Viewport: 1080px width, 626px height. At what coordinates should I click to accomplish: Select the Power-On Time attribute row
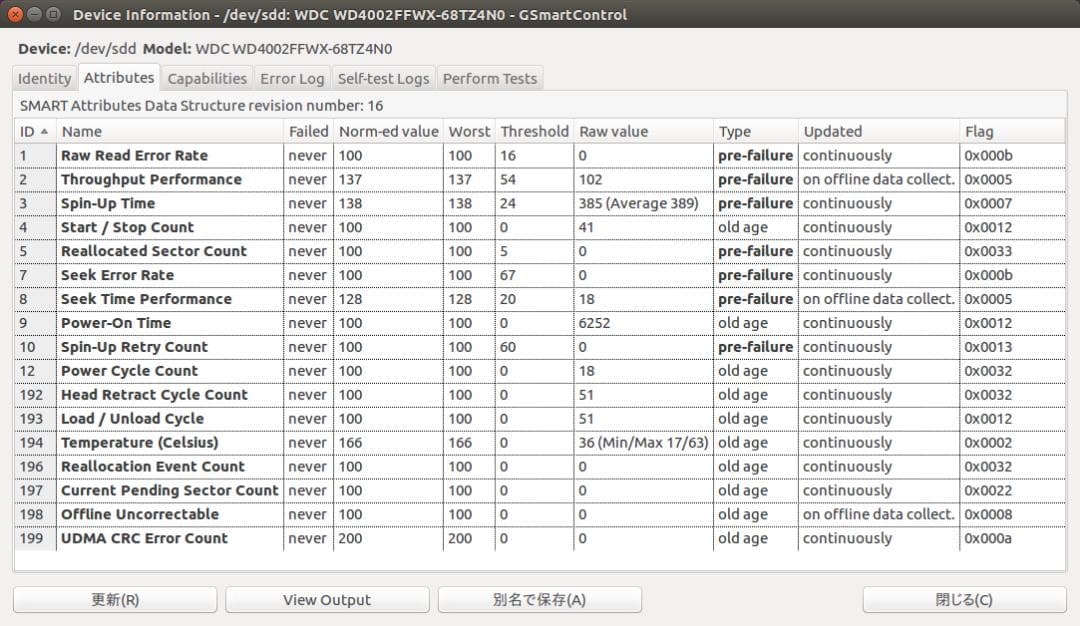click(x=116, y=324)
